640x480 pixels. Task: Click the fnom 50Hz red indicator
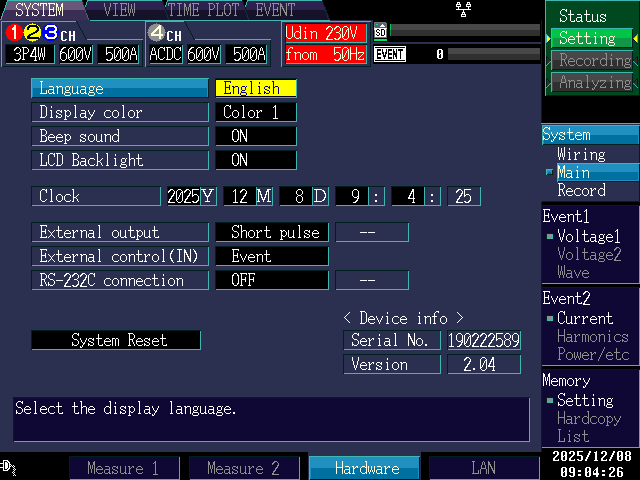tap(325, 54)
